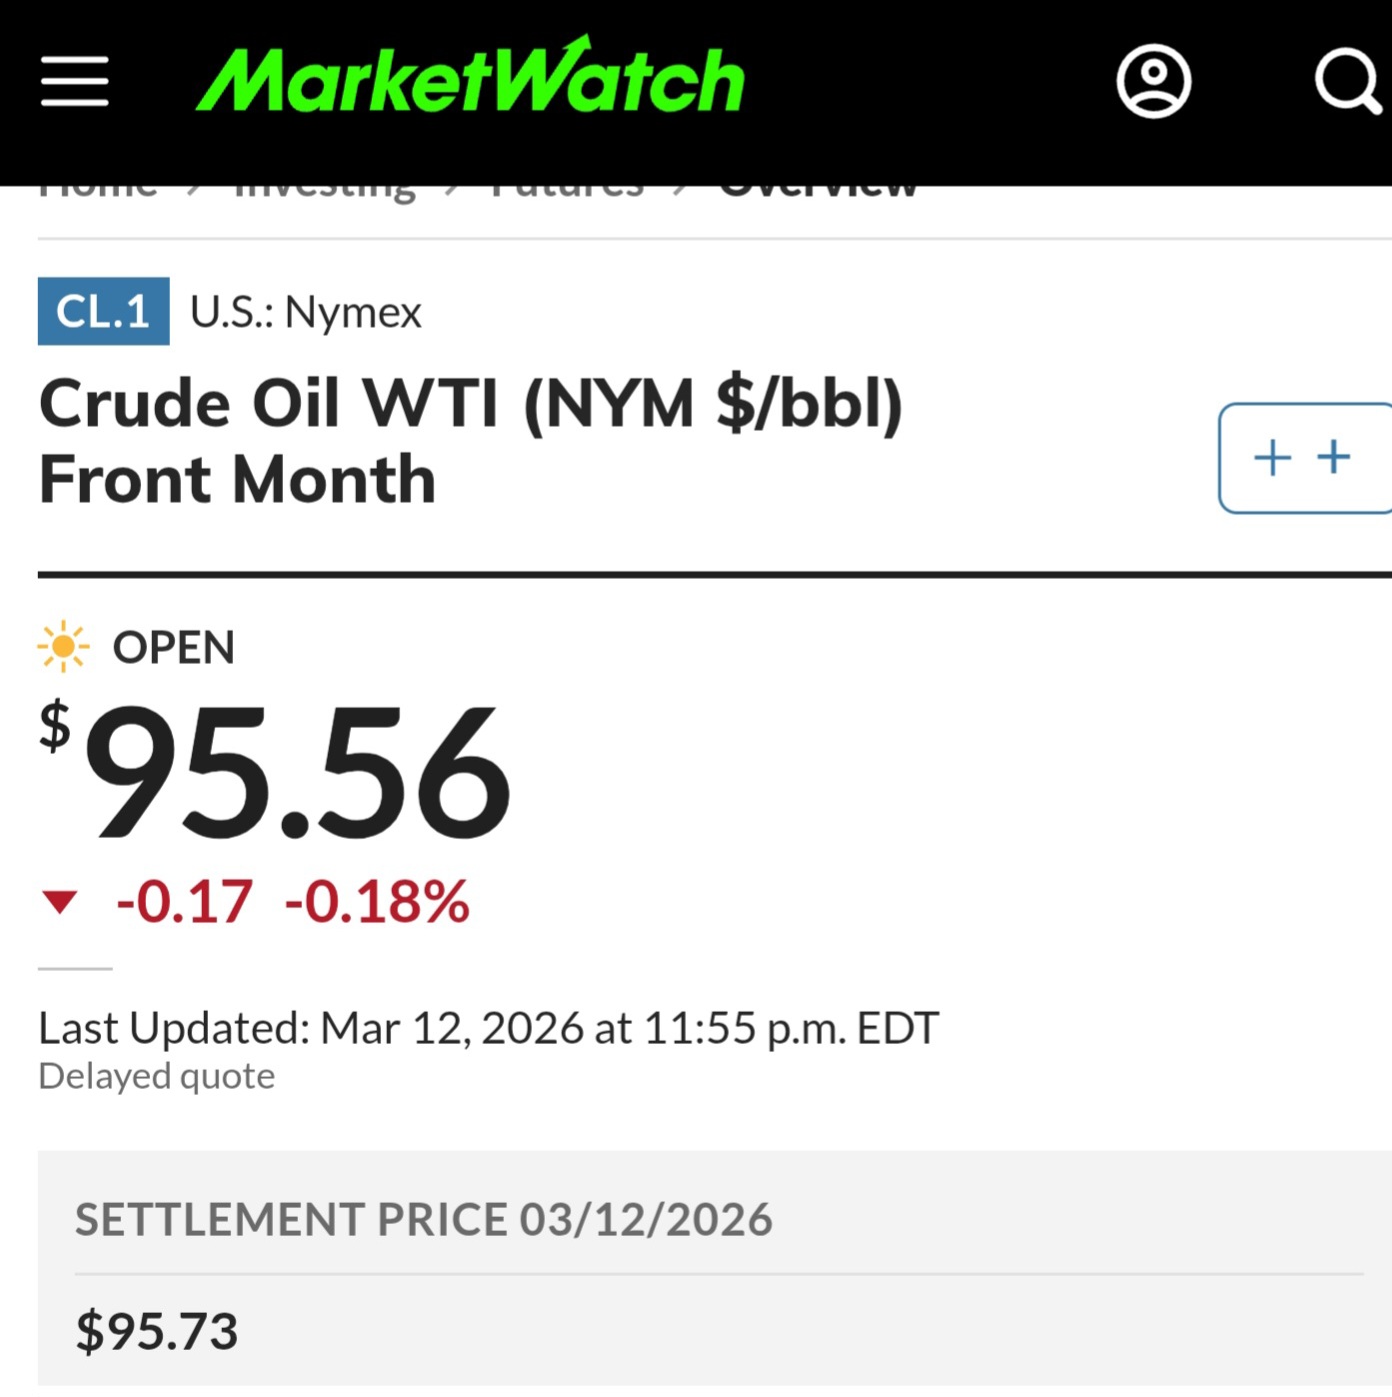Click the Overview breadcrumb item

tap(818, 190)
